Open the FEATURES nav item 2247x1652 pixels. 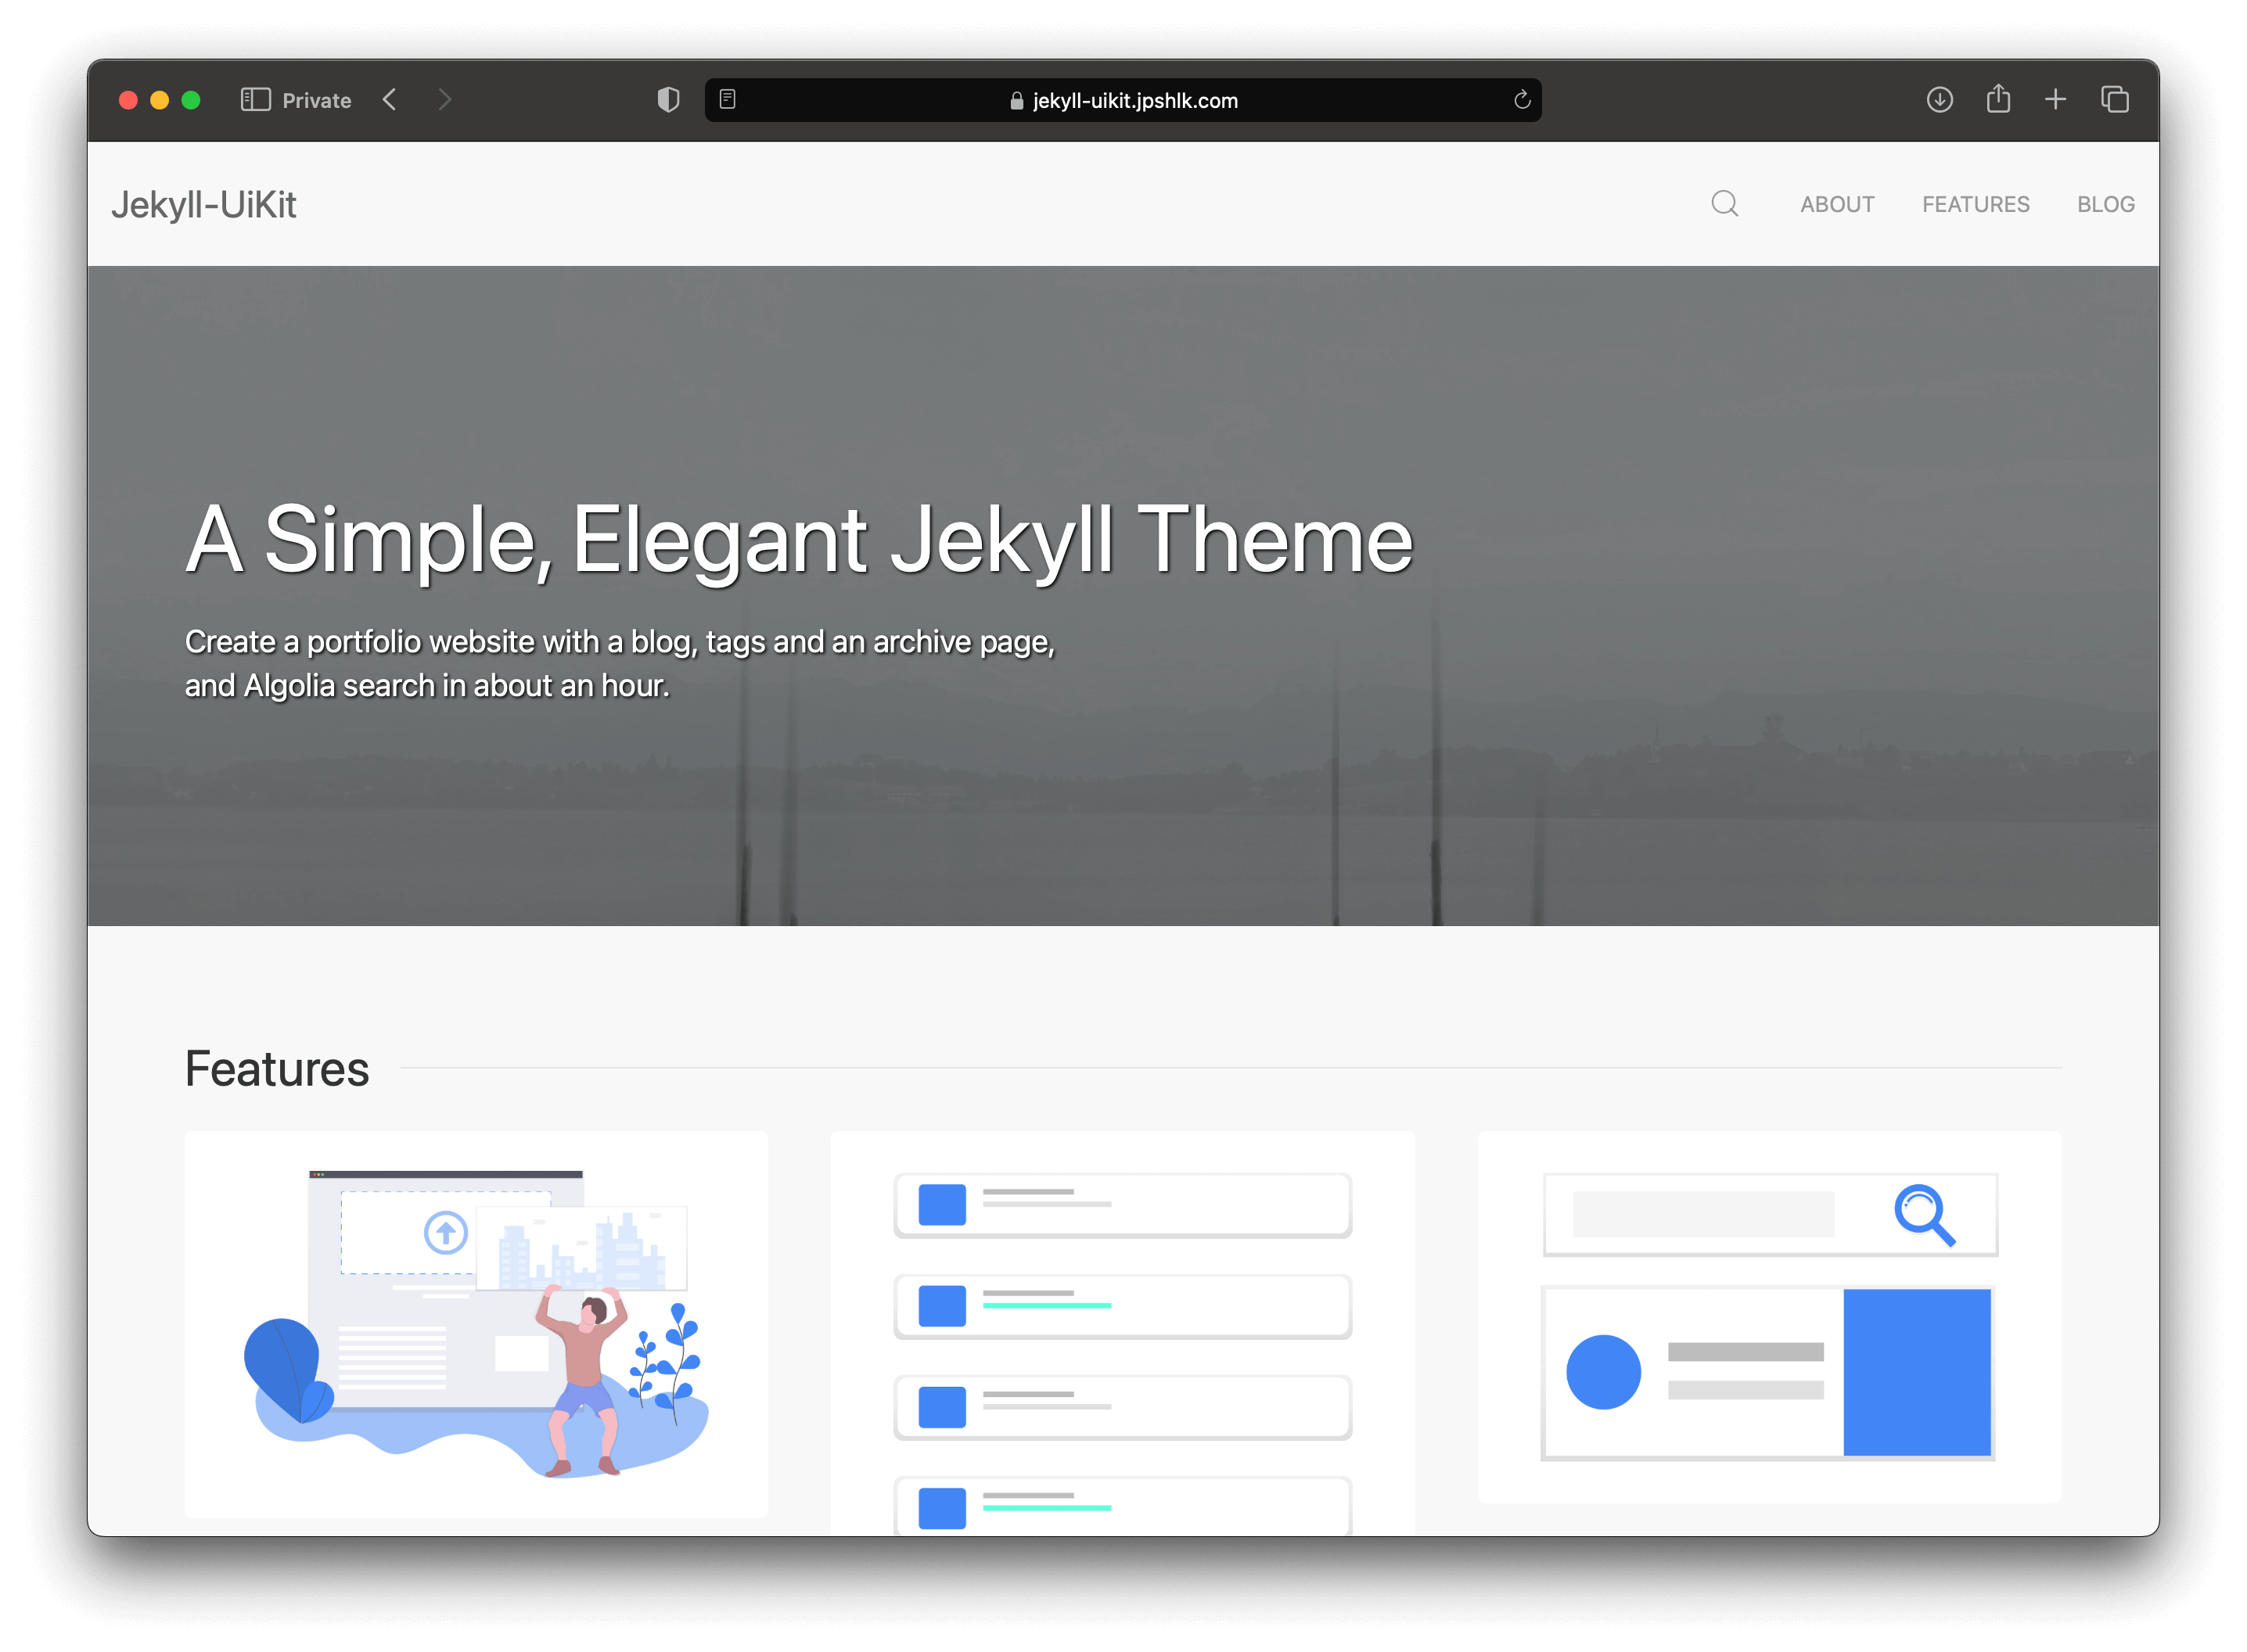1975,204
